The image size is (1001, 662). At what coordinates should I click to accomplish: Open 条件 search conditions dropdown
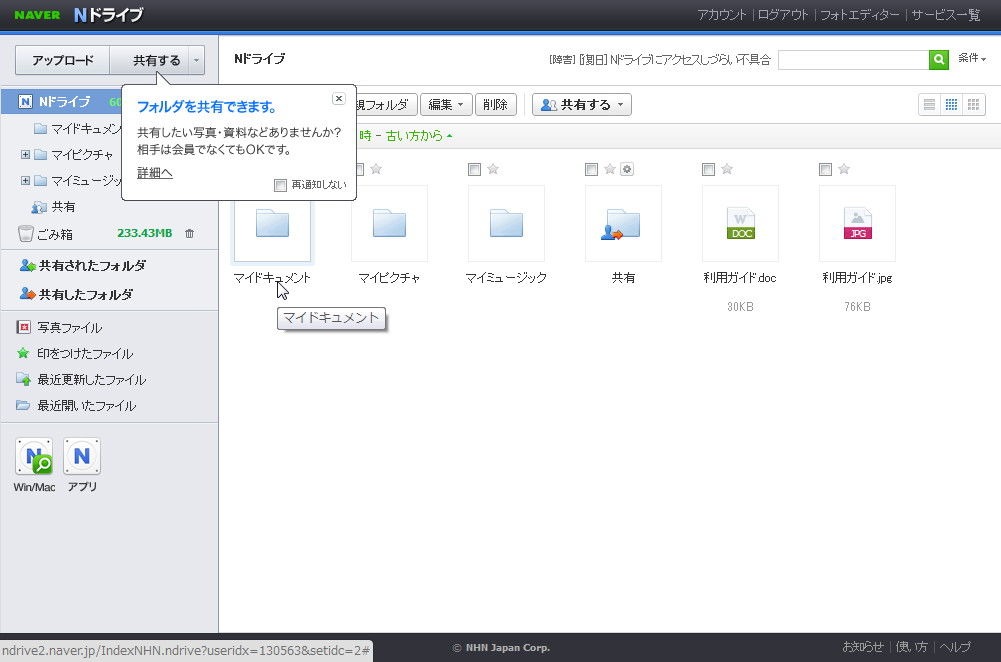click(972, 58)
